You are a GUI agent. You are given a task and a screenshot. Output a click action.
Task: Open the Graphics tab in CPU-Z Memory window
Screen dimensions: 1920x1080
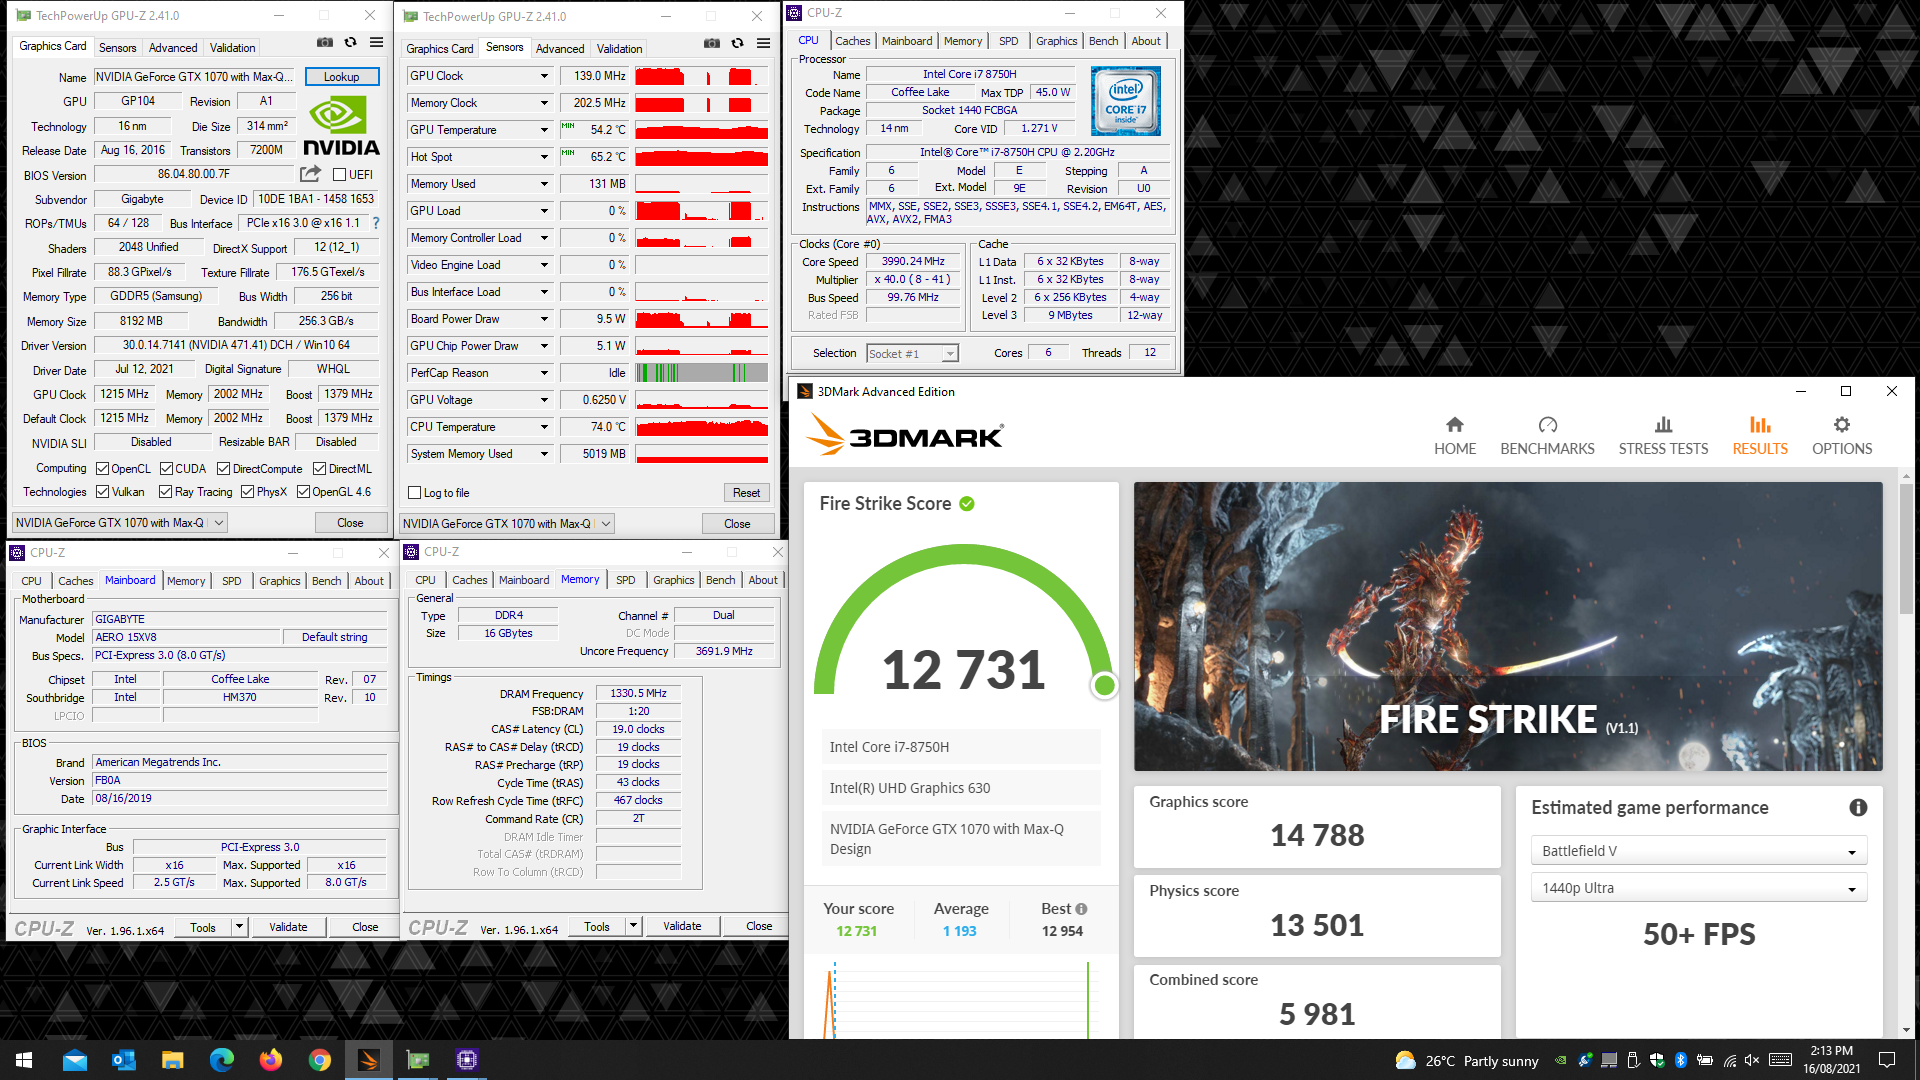point(673,580)
